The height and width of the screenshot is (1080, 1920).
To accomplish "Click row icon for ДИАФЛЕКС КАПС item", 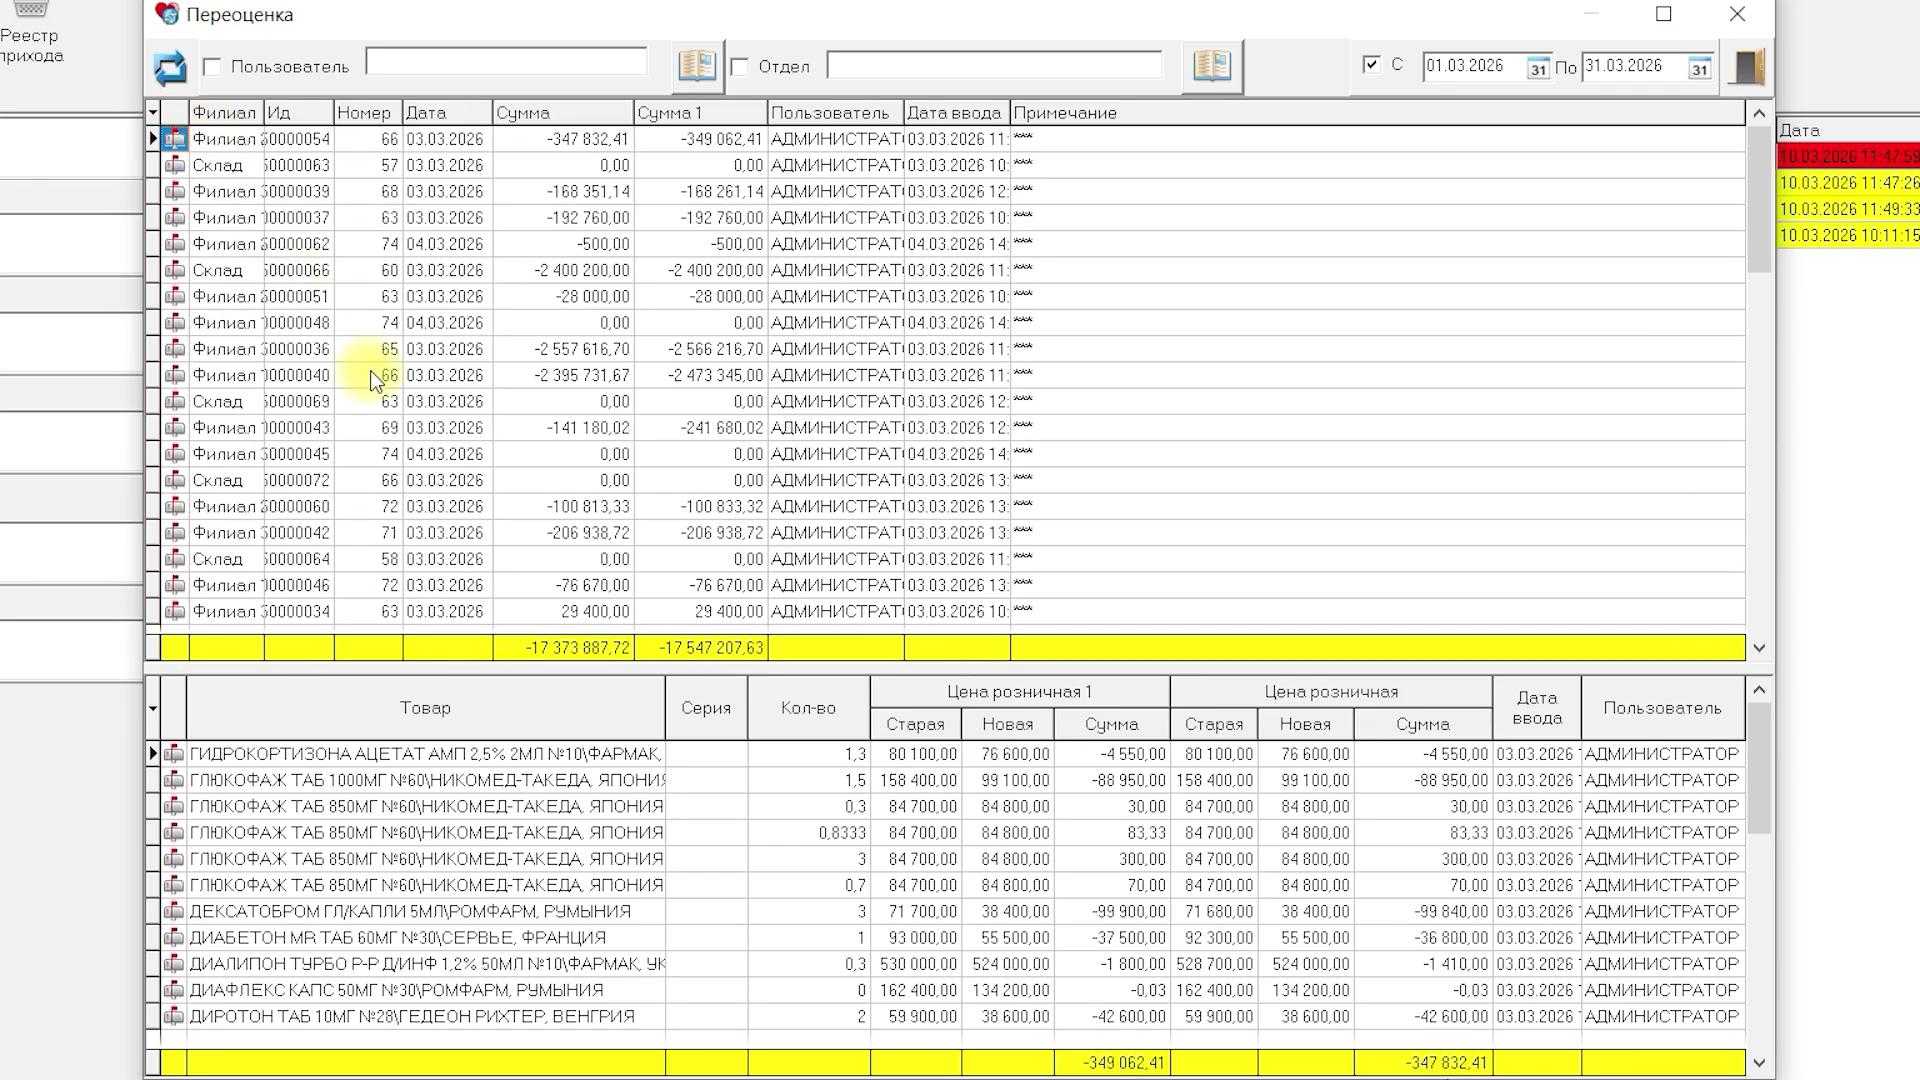I will click(x=174, y=990).
